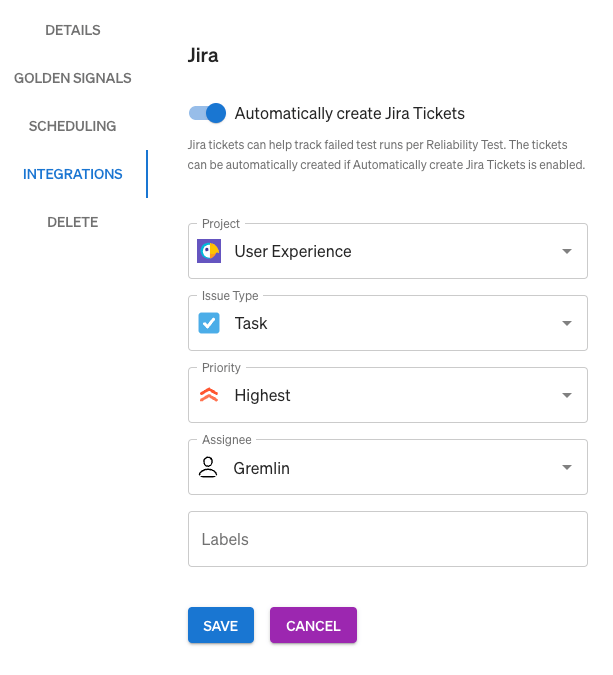Image resolution: width=613 pixels, height=675 pixels.
Task: Click the Gremlin assignee person icon
Action: point(208,467)
